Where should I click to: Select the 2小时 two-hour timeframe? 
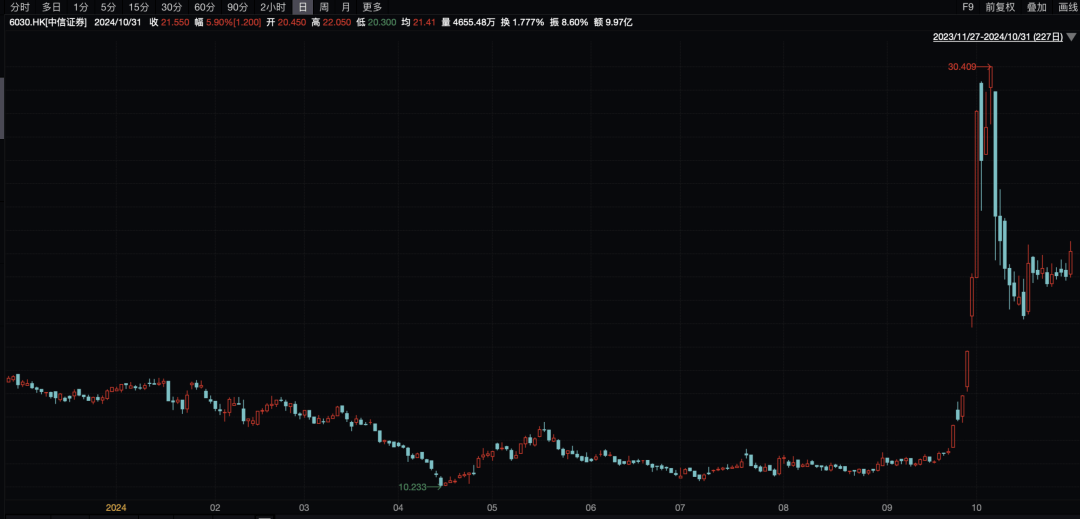[273, 7]
